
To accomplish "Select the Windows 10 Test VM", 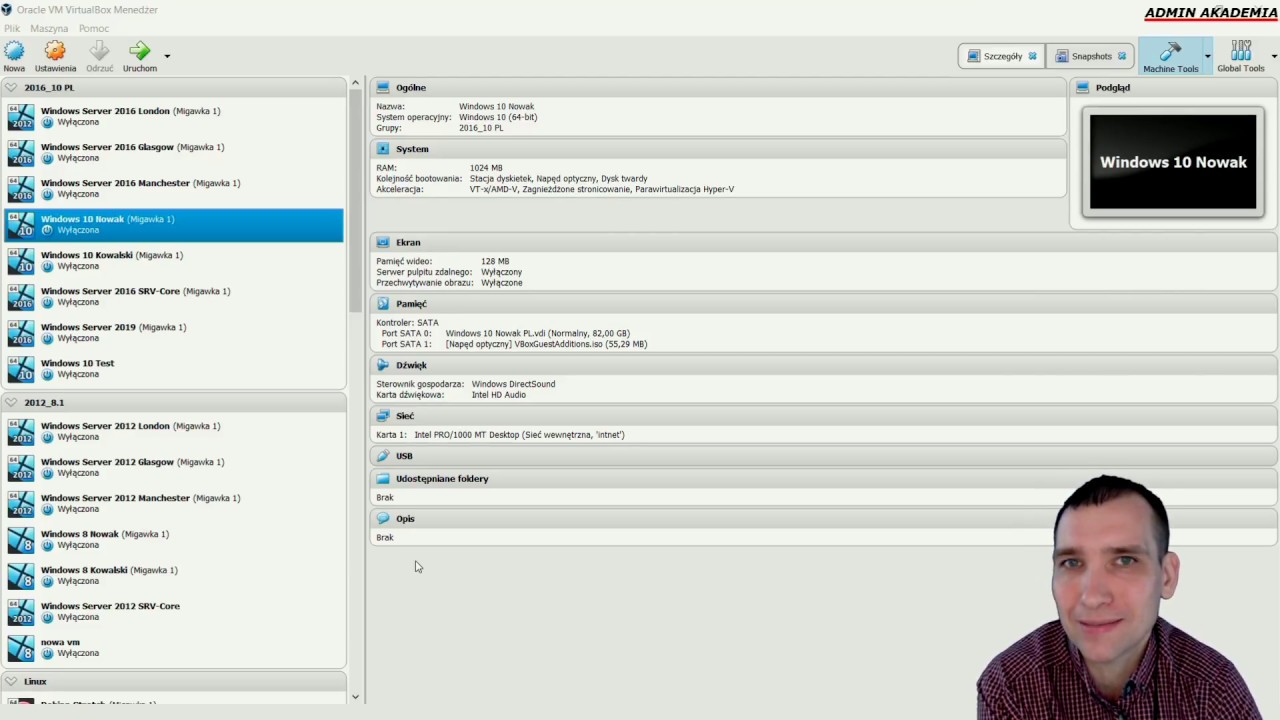I will pyautogui.click(x=174, y=369).
